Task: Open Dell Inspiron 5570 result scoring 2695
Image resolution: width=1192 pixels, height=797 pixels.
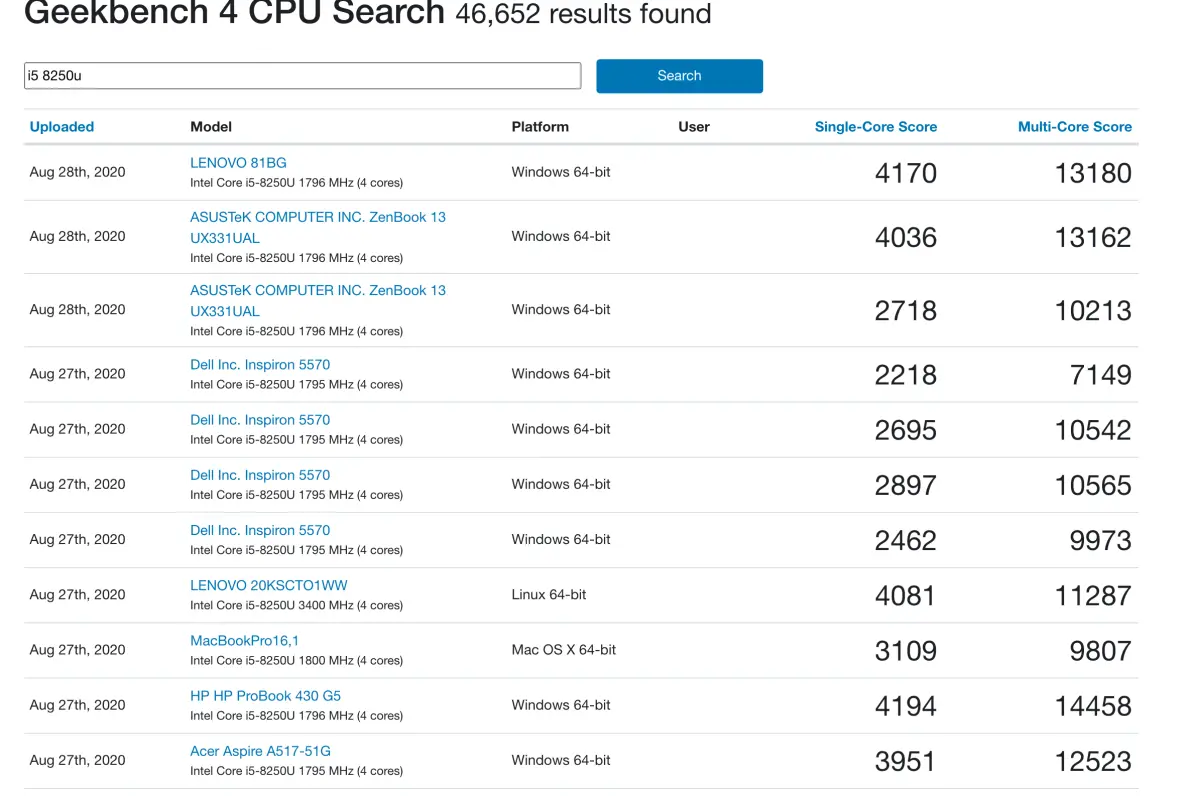Action: pos(260,420)
